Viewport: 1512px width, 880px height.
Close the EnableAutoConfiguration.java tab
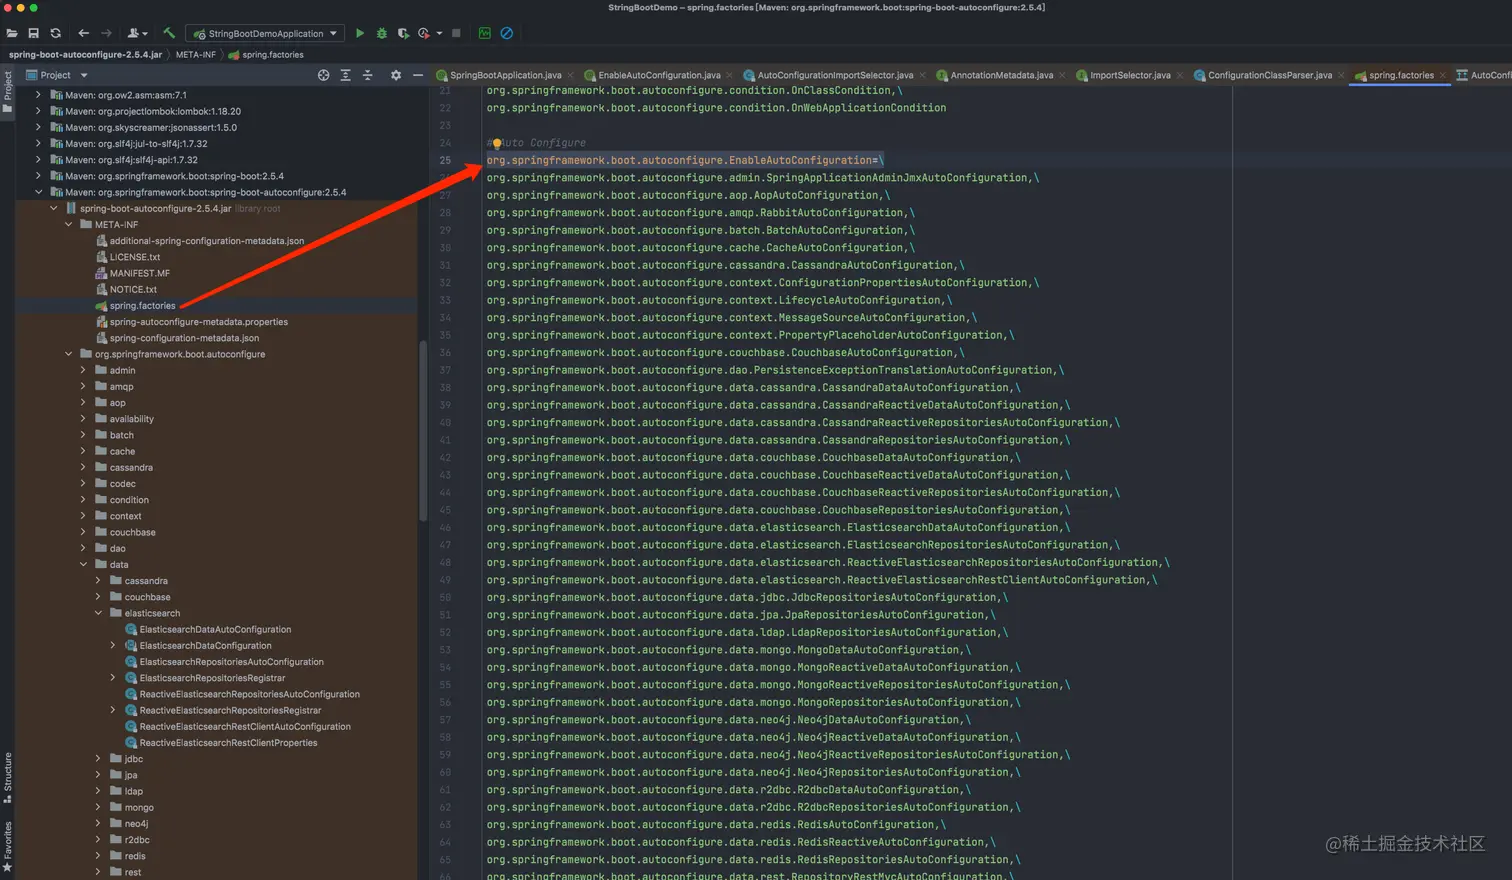[729, 75]
